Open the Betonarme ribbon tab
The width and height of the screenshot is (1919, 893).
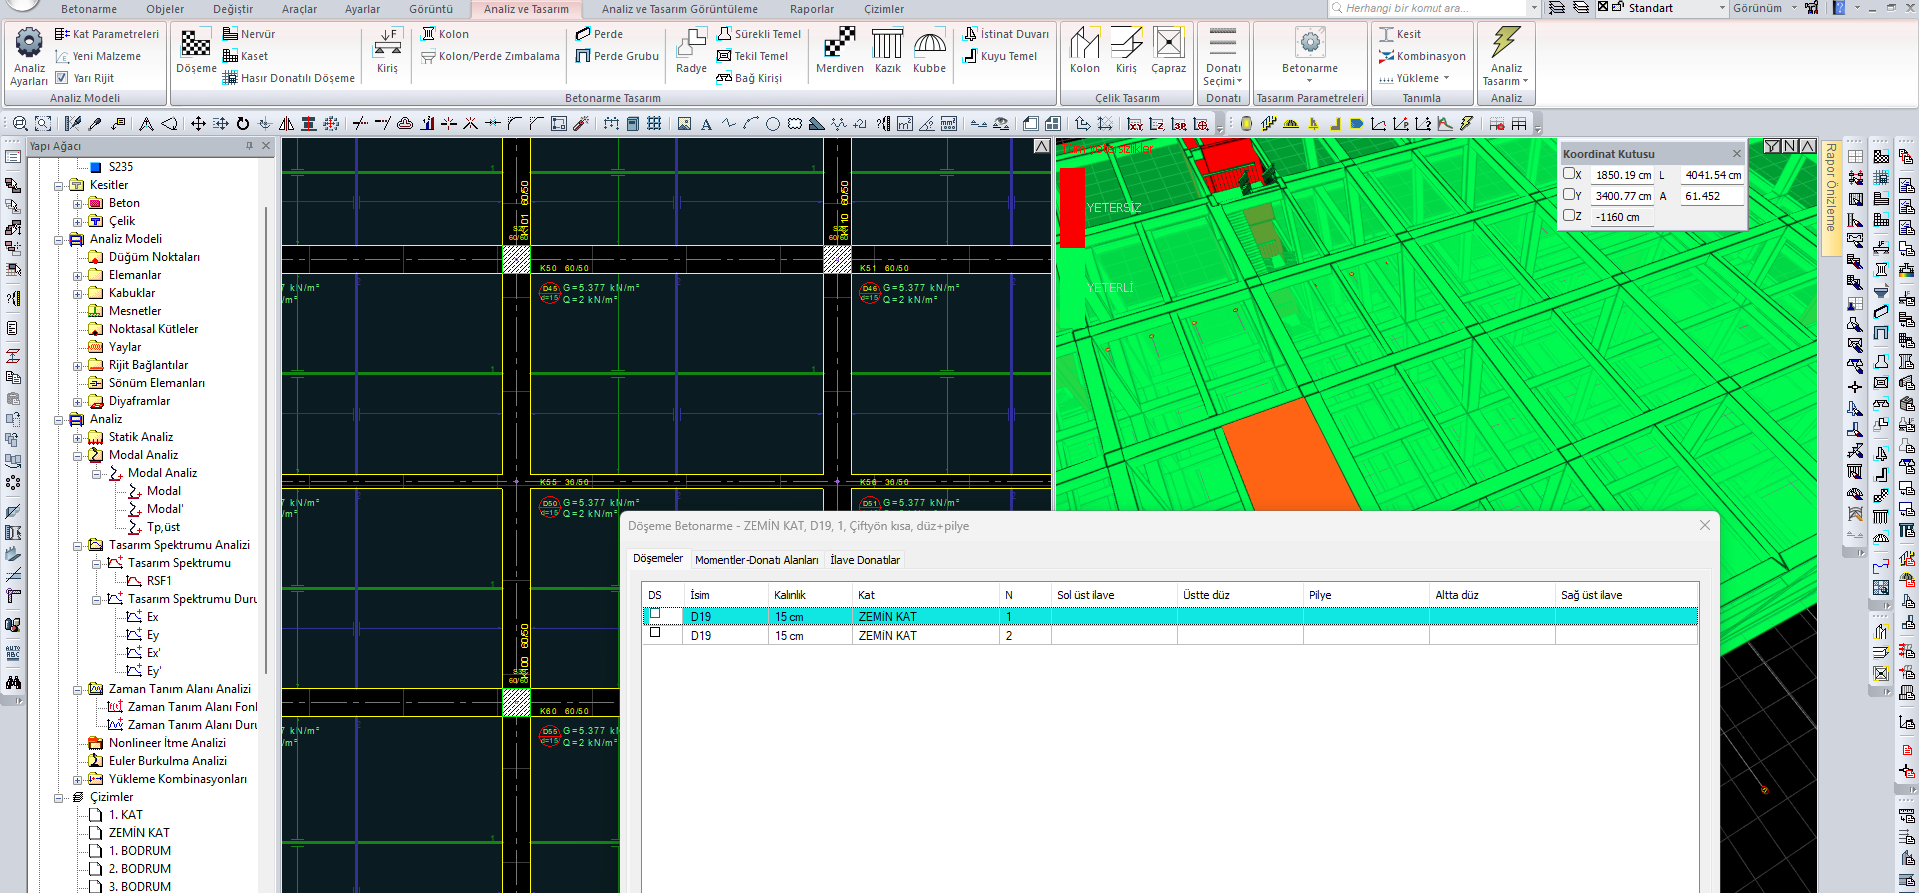(89, 9)
